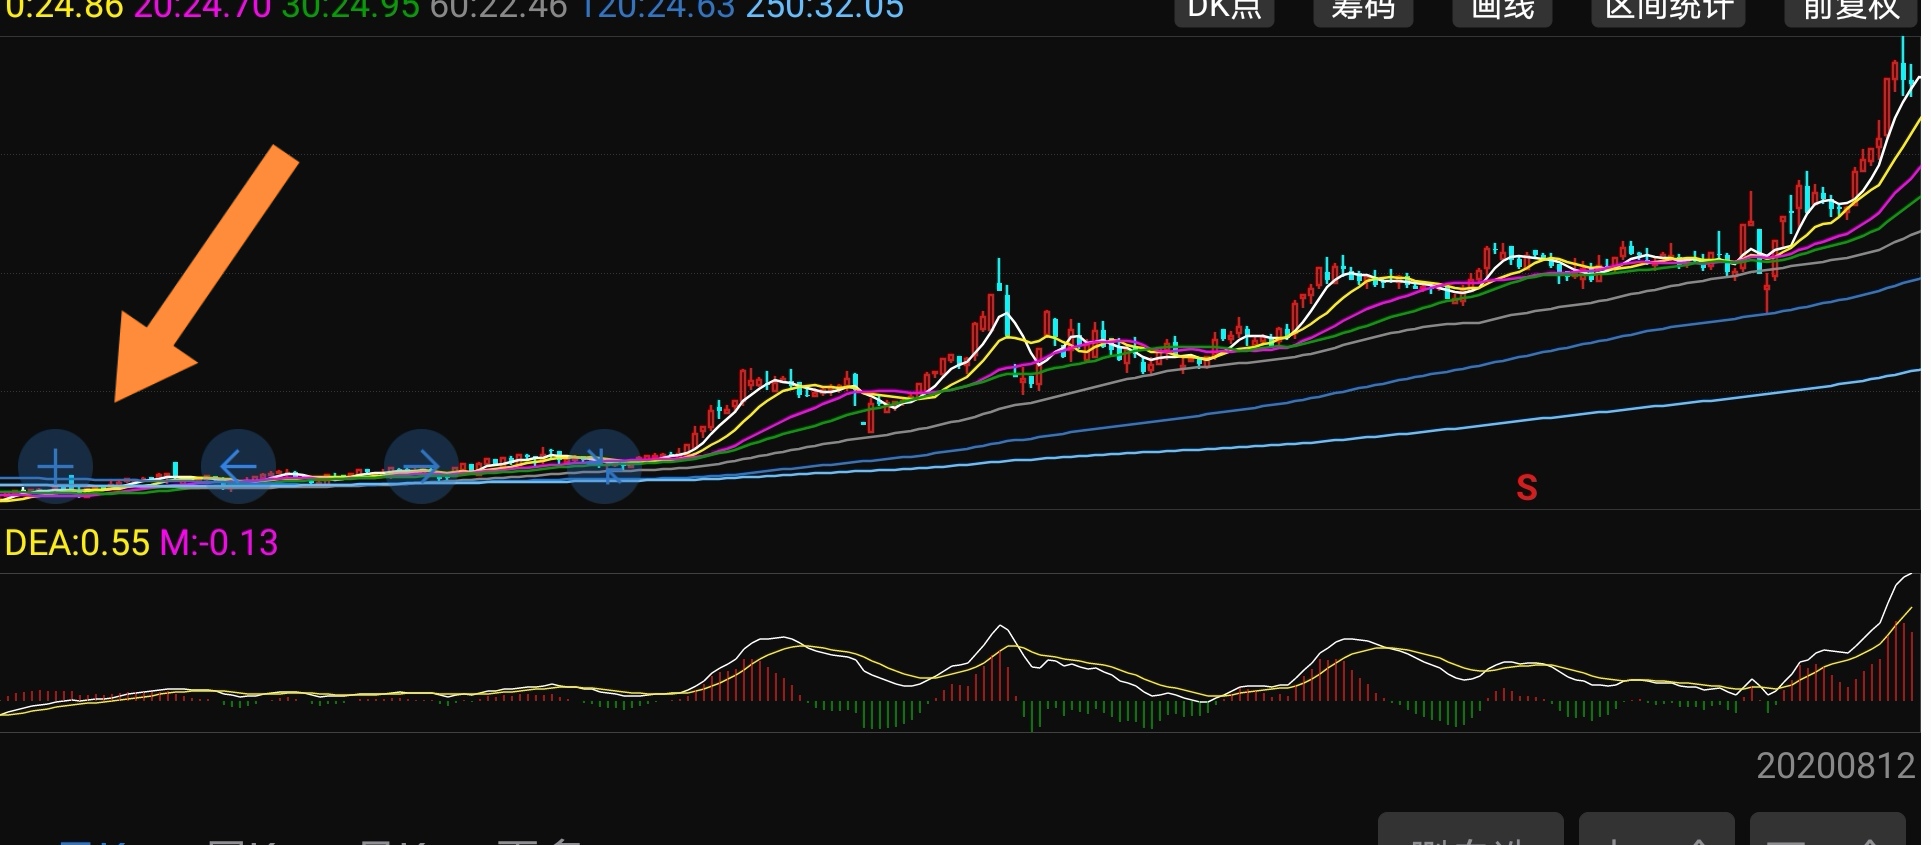Select the DEA:0.55 indicator value
This screenshot has height=845, width=1931.
pyautogui.click(x=77, y=543)
